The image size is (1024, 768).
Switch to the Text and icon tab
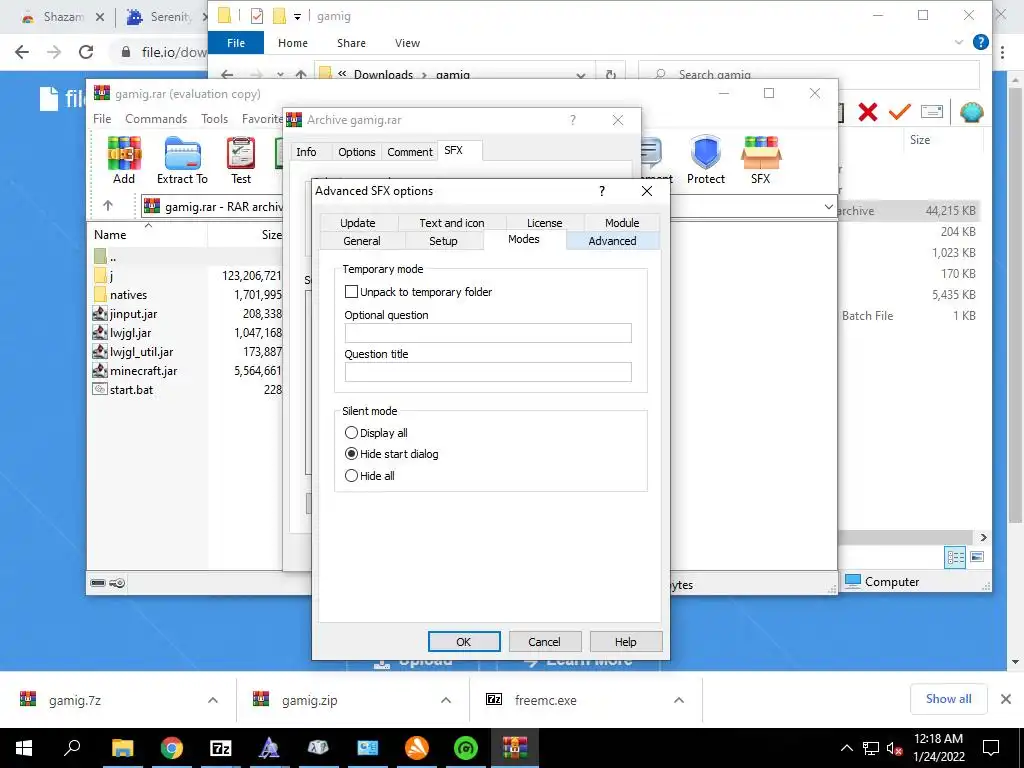point(452,223)
